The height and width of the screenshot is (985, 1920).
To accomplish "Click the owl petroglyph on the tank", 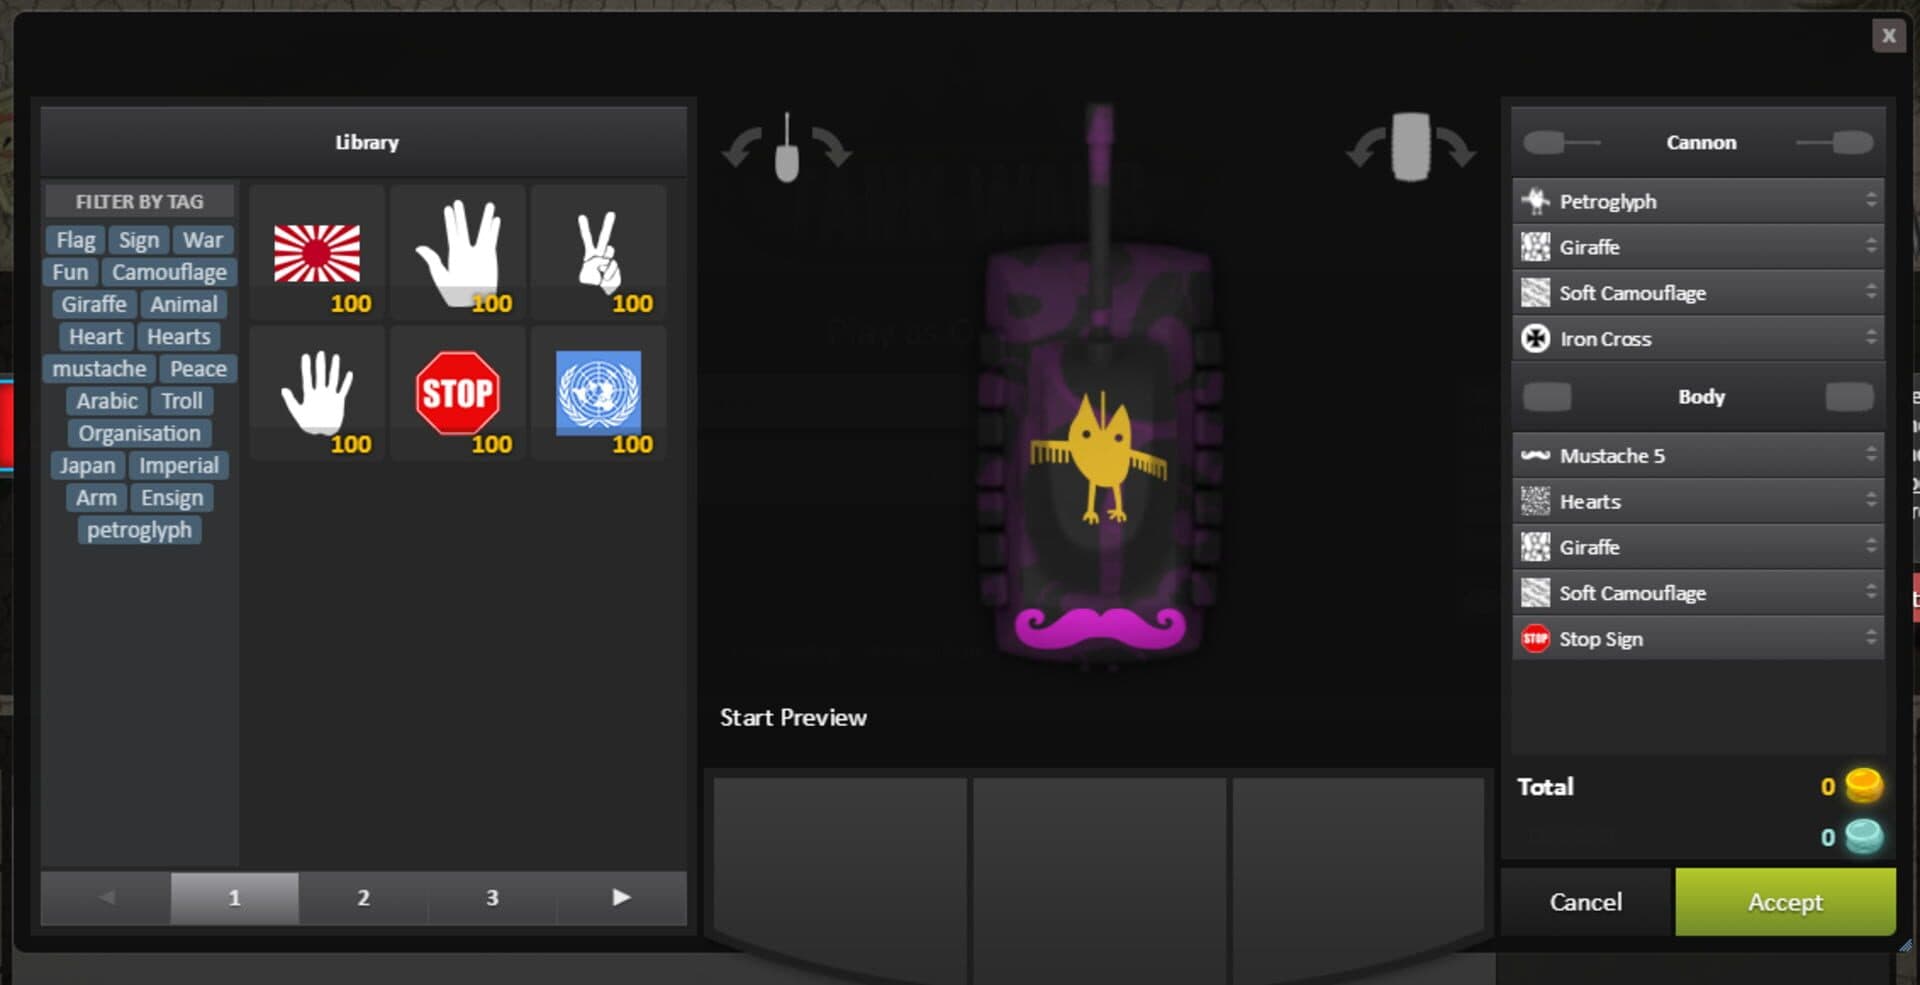I will 1100,460.
